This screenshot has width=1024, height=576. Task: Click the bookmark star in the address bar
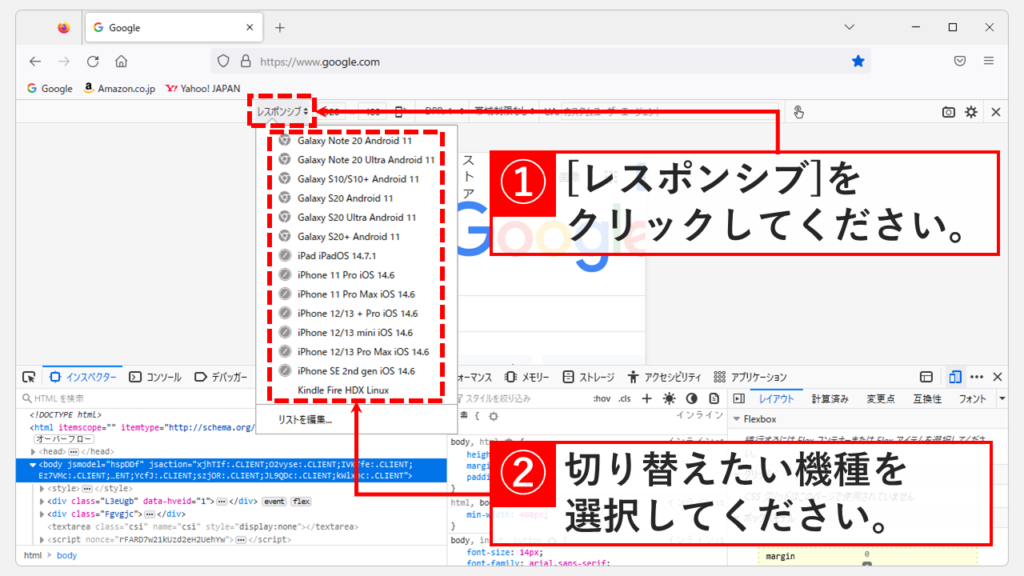pyautogui.click(x=857, y=61)
